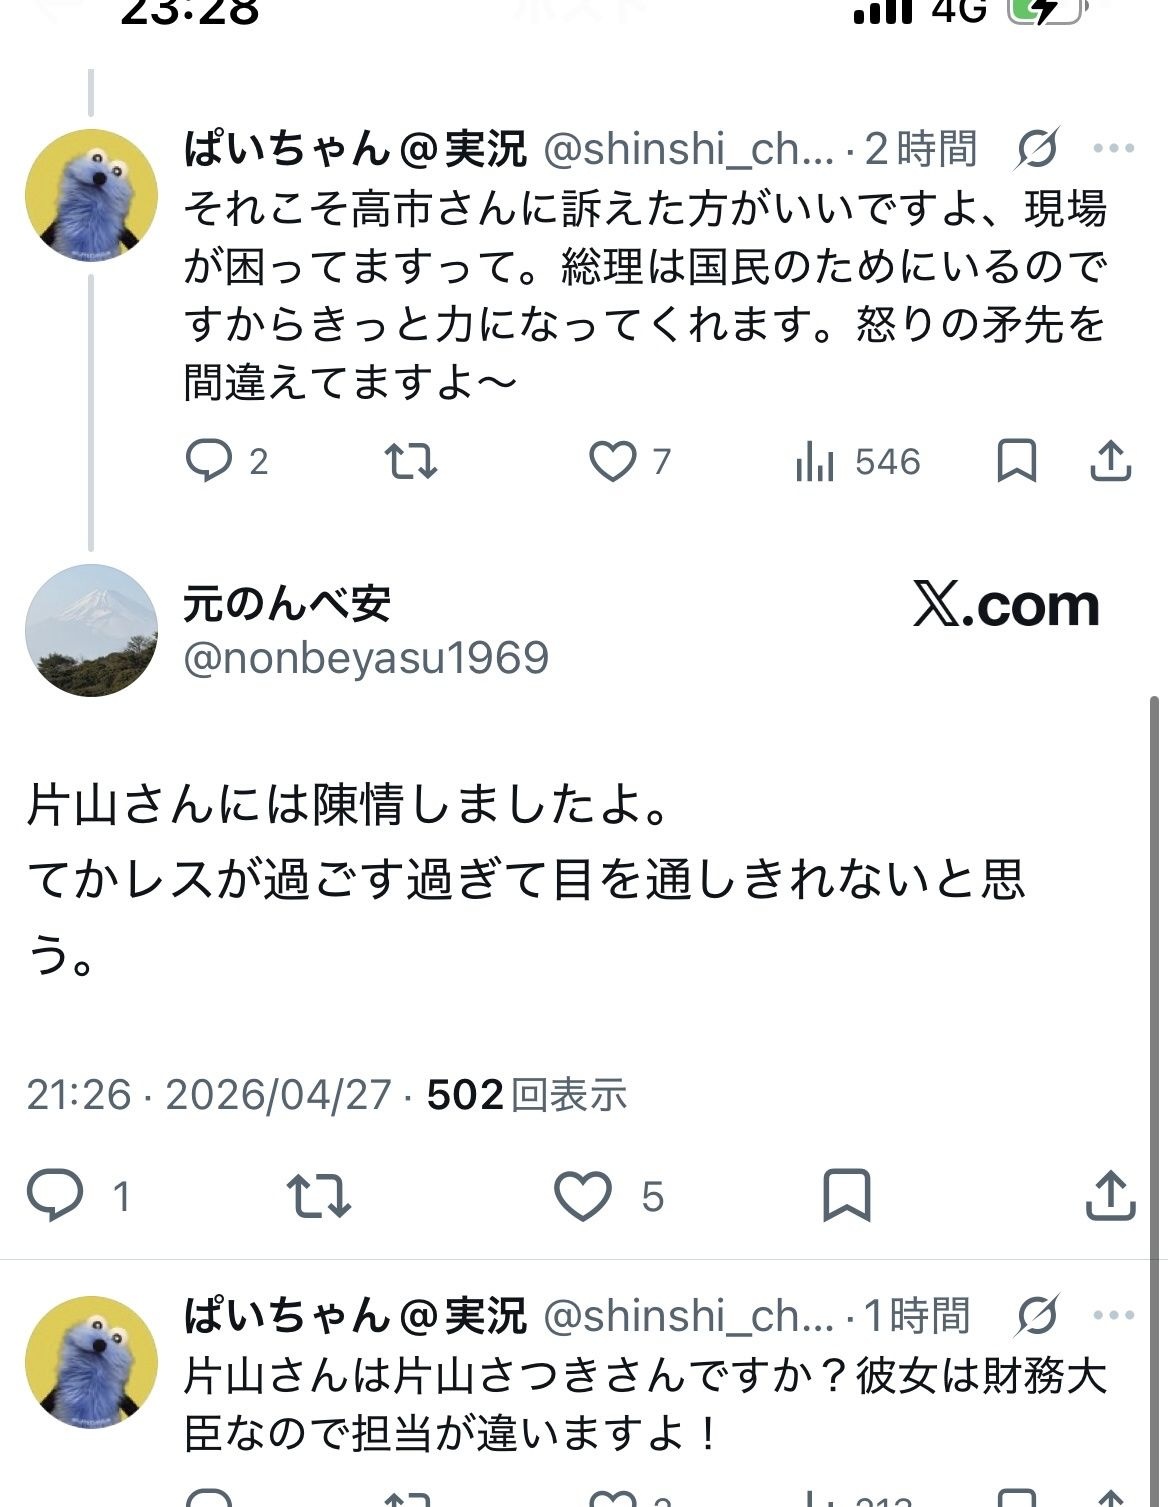
Task: Open the Mount Fuji profile picture
Action: click(91, 630)
